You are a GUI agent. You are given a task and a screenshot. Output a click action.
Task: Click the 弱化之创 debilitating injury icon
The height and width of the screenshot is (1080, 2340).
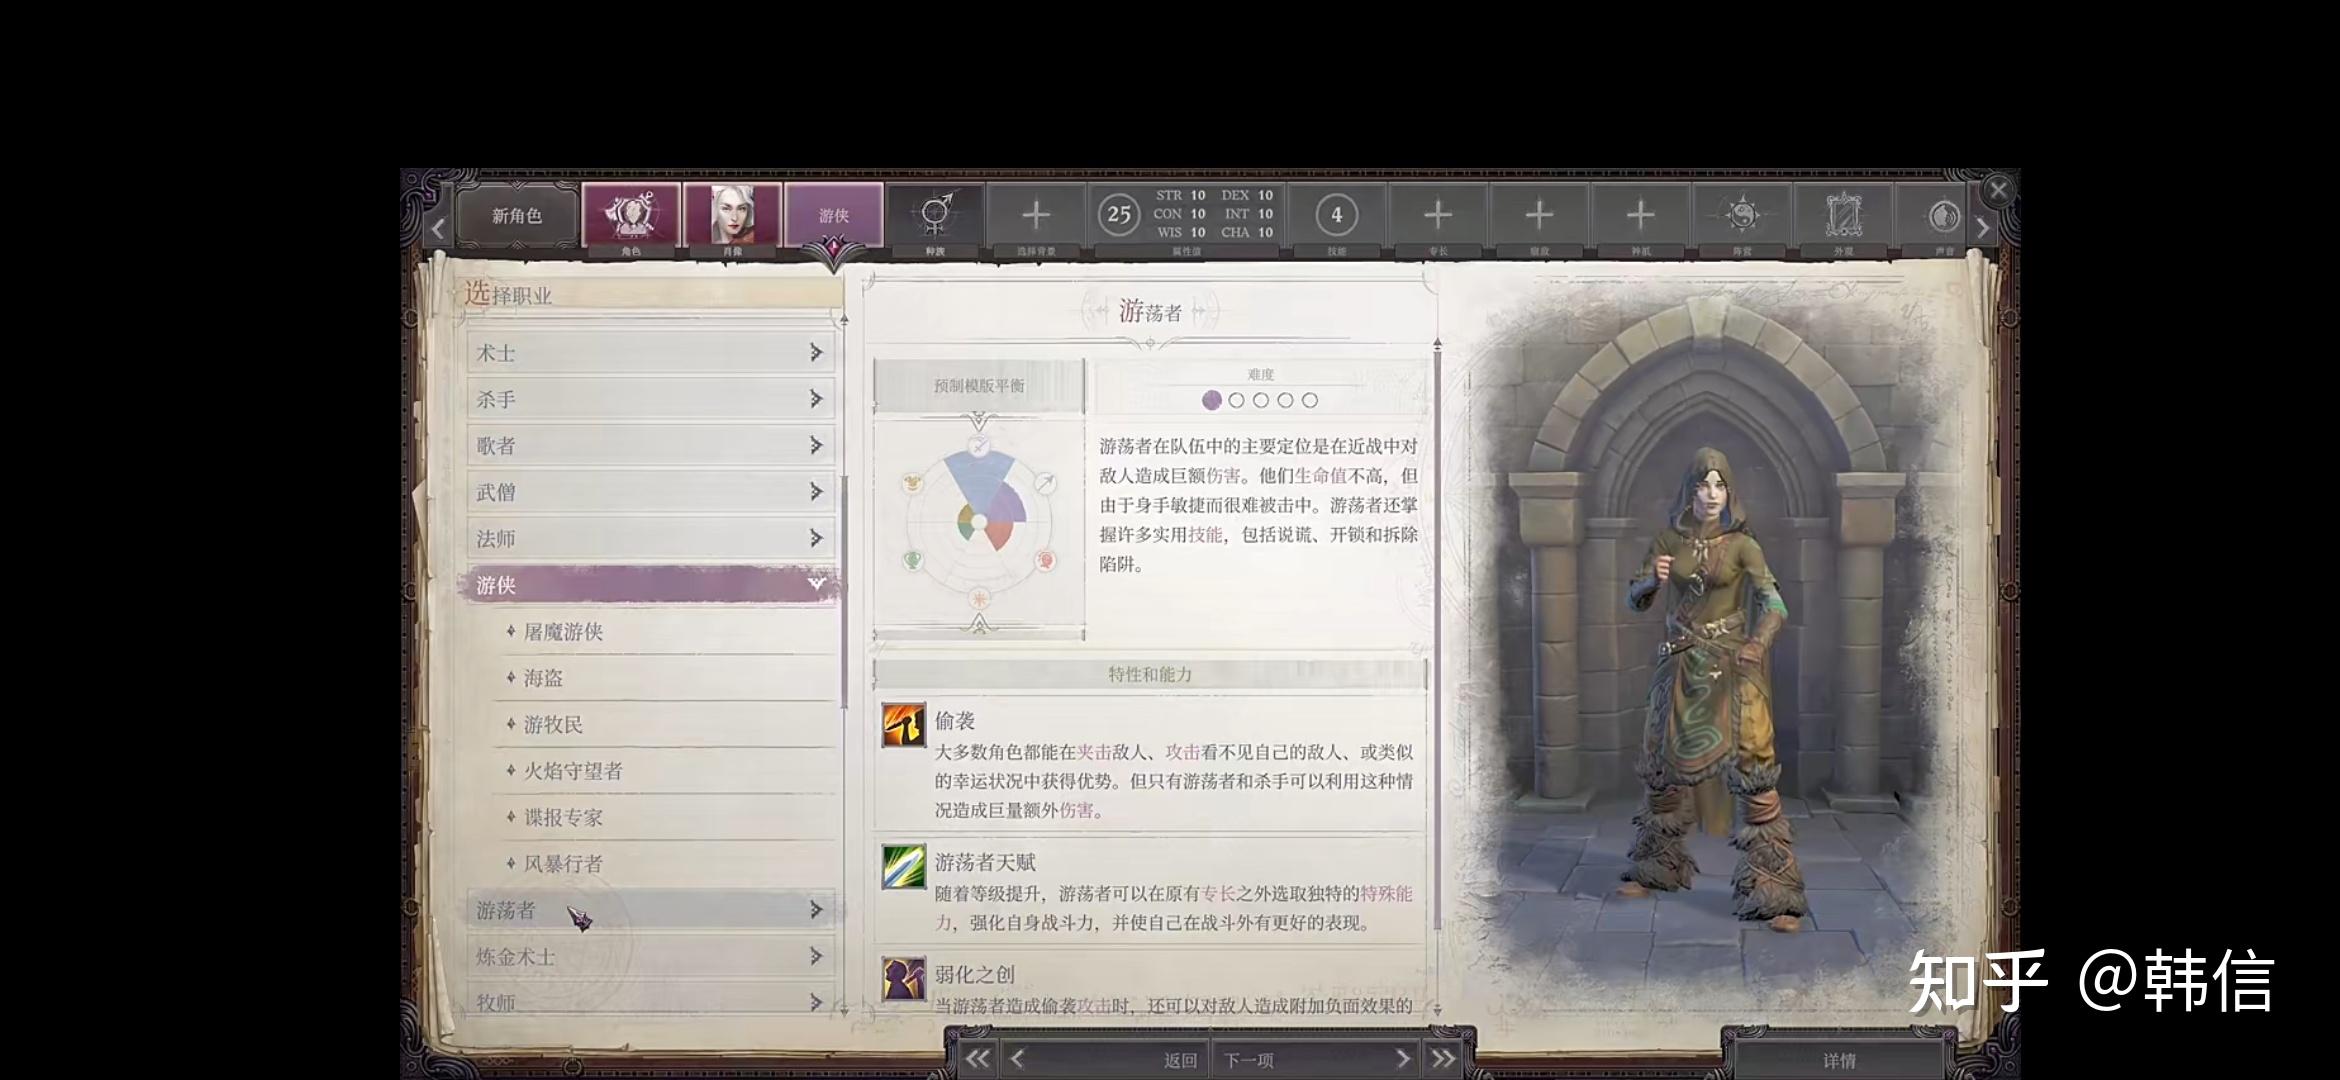[x=903, y=977]
